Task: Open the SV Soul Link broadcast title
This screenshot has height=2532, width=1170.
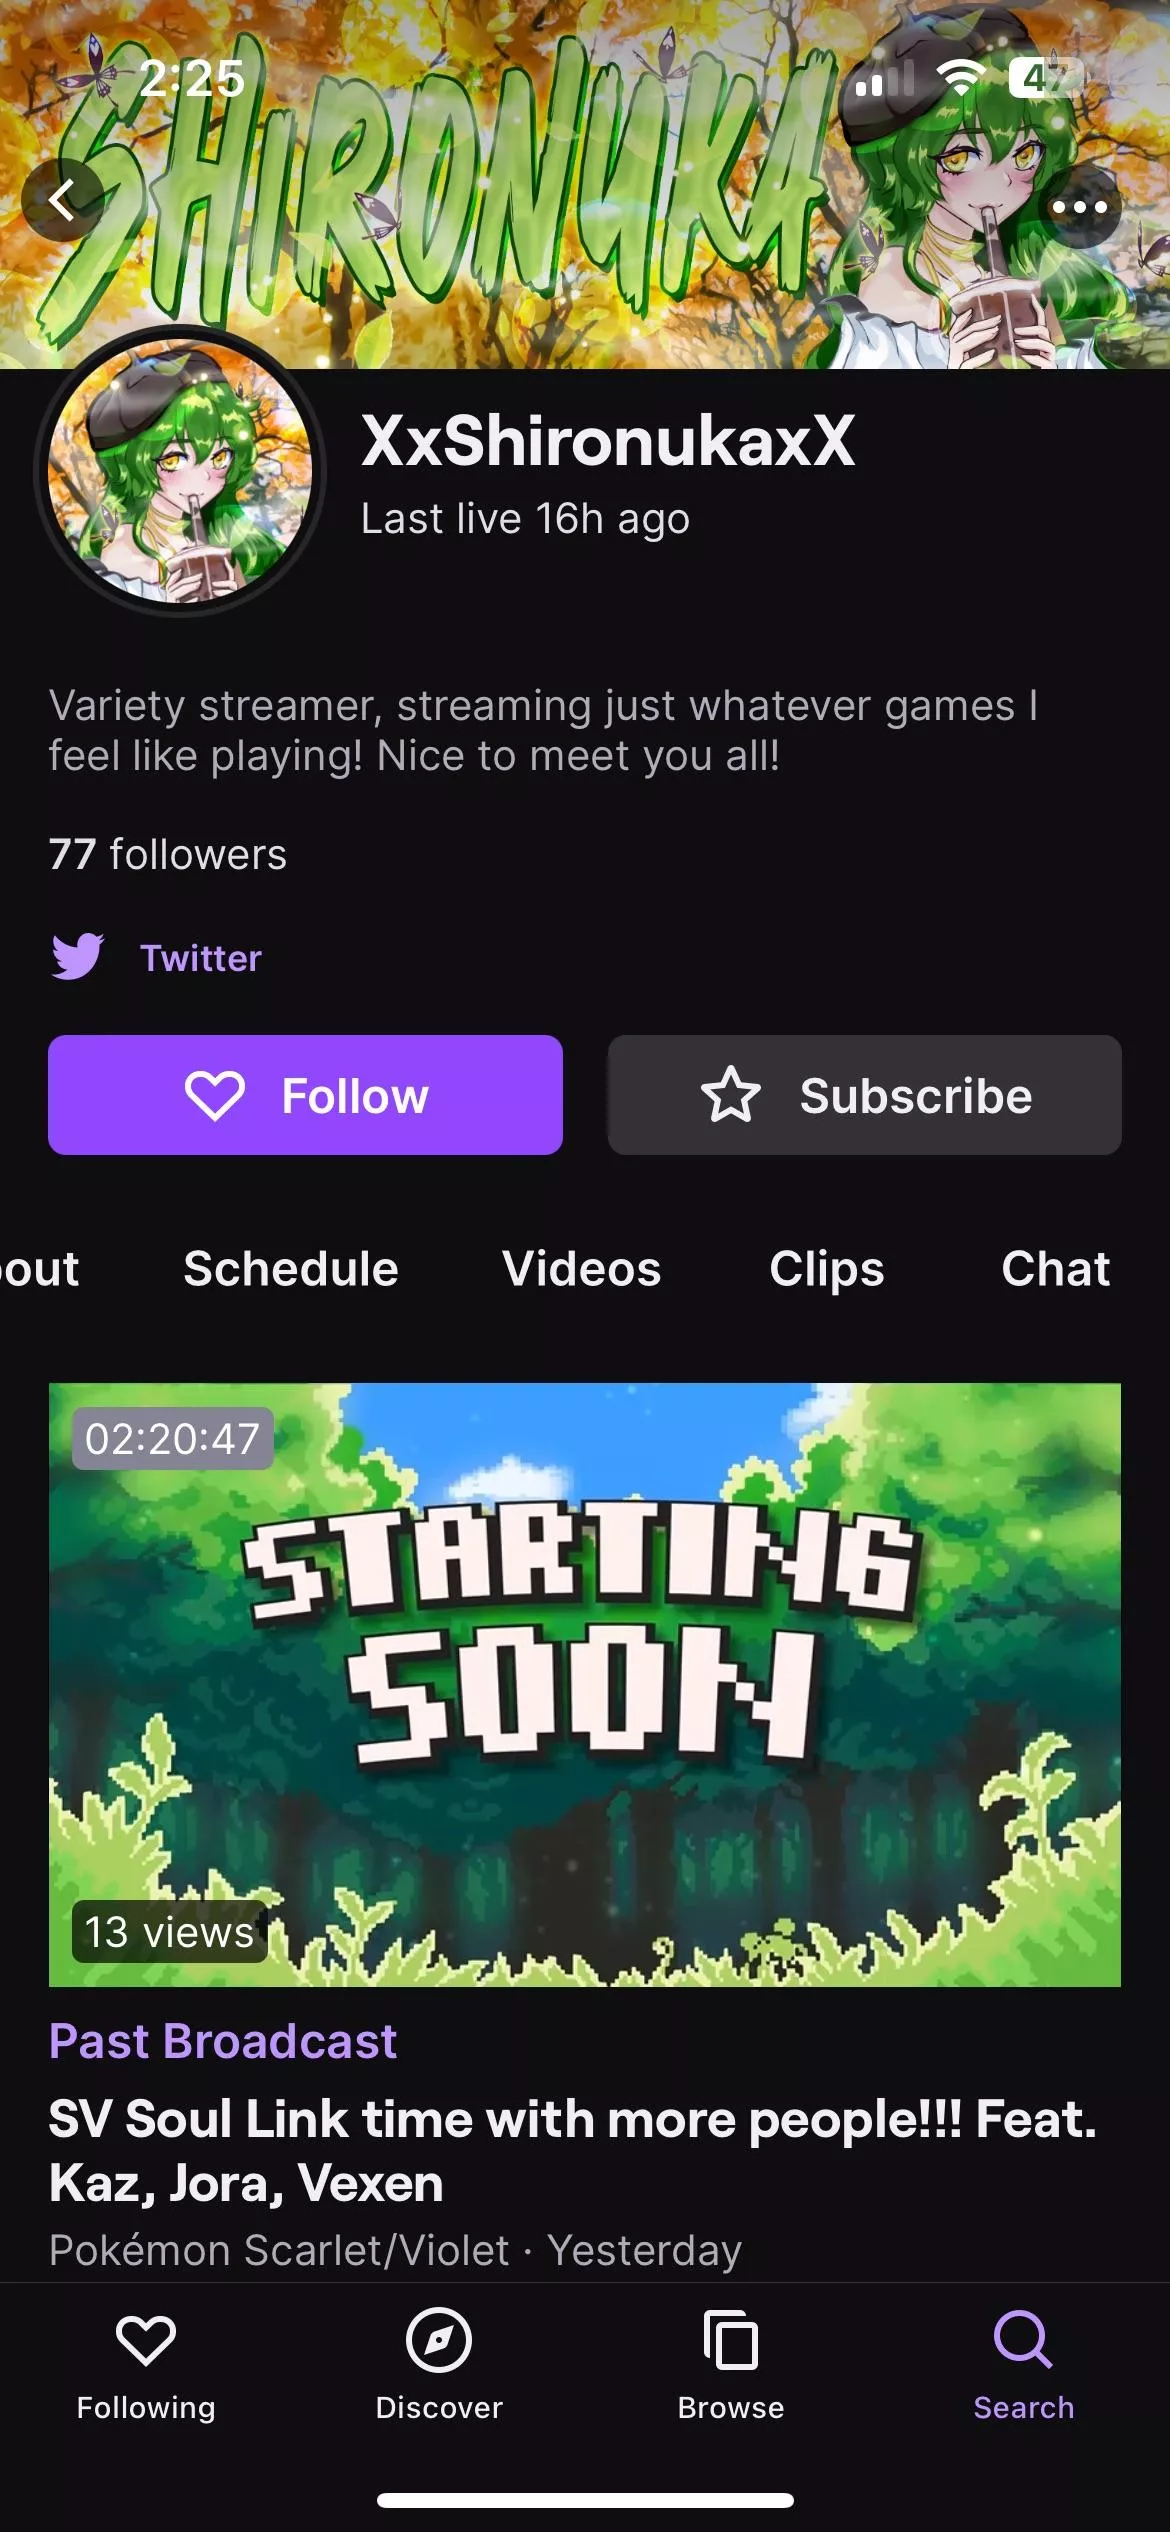Action: point(572,2150)
